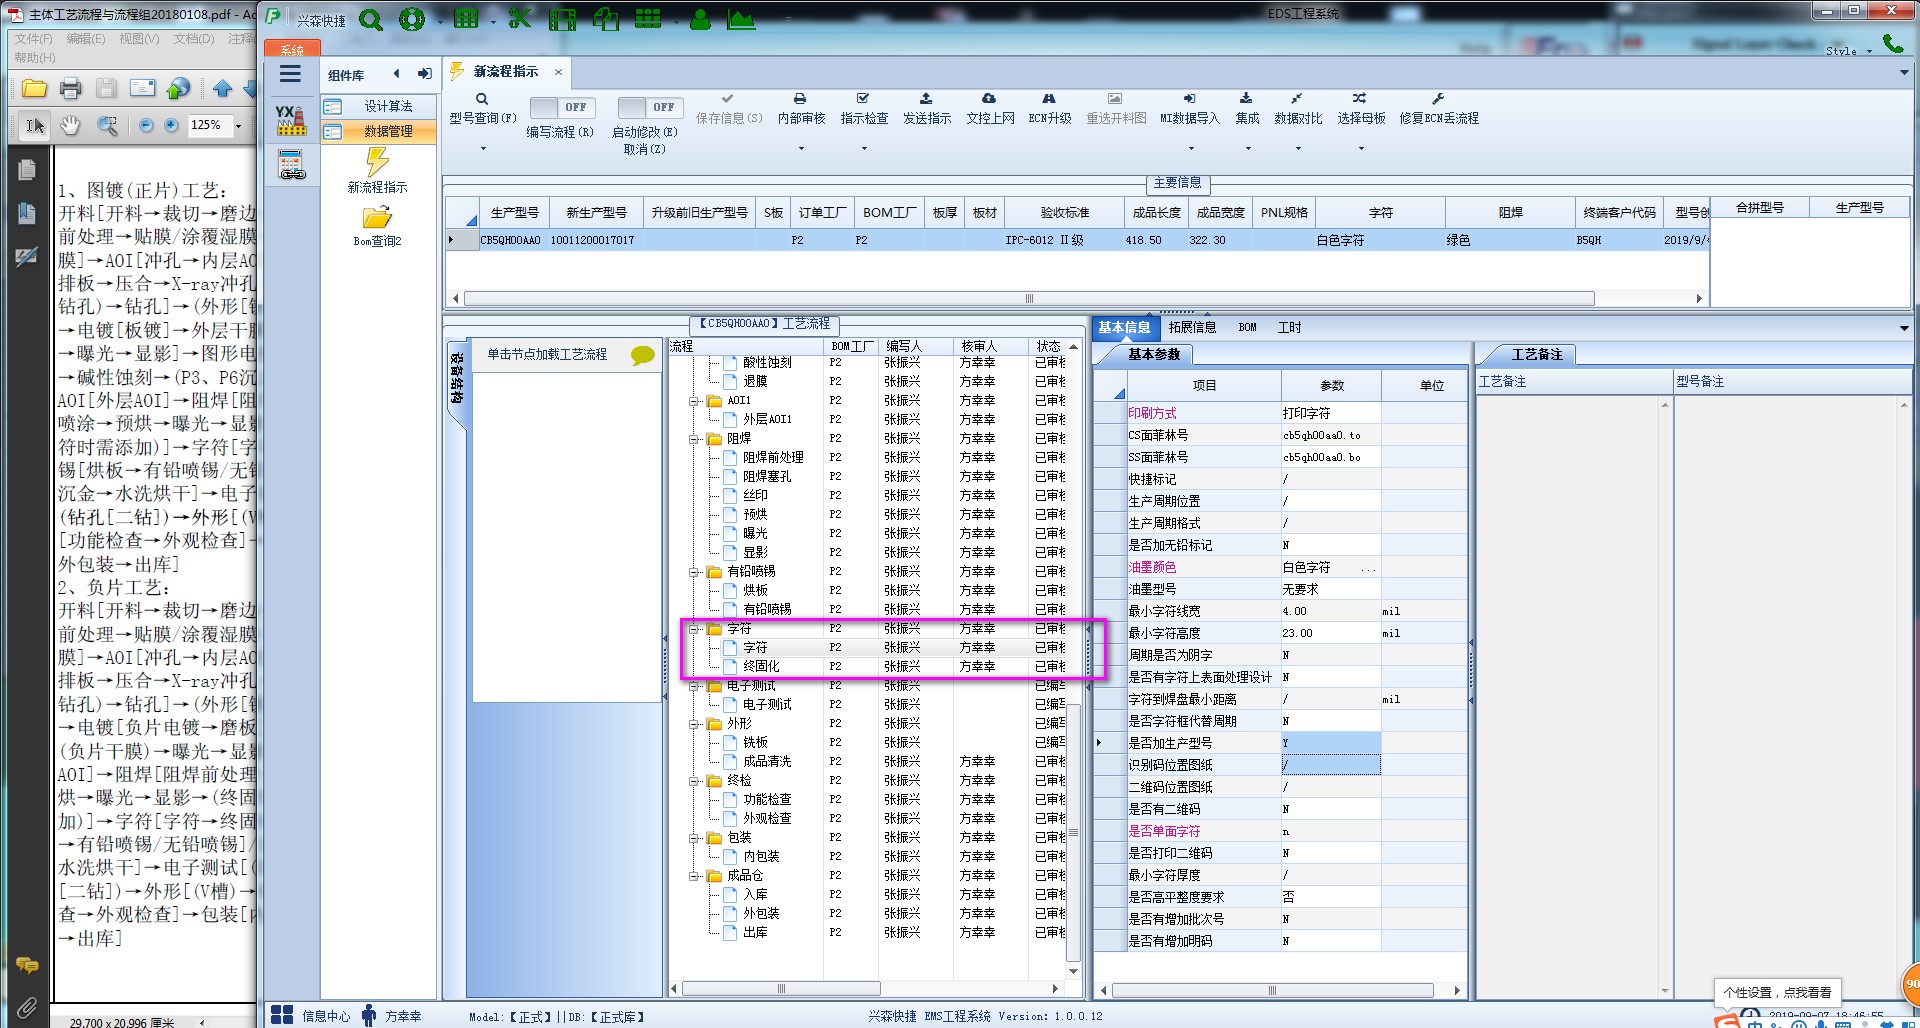Click 个性设置，点我看看 popup
1920x1028 pixels.
click(1777, 992)
